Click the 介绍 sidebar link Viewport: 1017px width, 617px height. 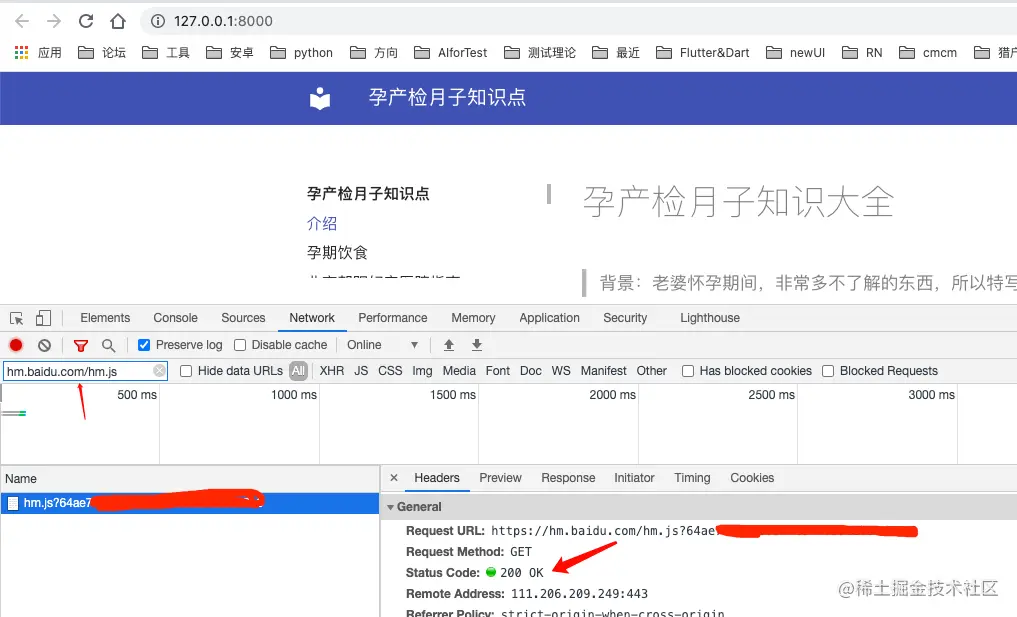tap(322, 224)
